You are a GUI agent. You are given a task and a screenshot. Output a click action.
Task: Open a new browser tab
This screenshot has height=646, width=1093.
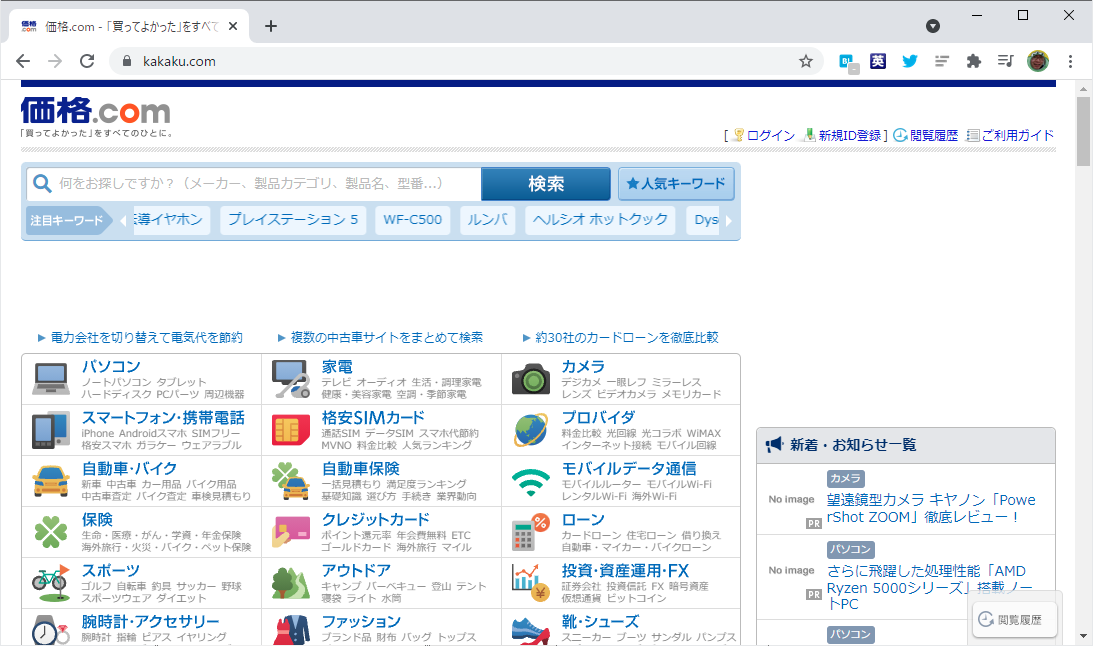pyautogui.click(x=271, y=26)
